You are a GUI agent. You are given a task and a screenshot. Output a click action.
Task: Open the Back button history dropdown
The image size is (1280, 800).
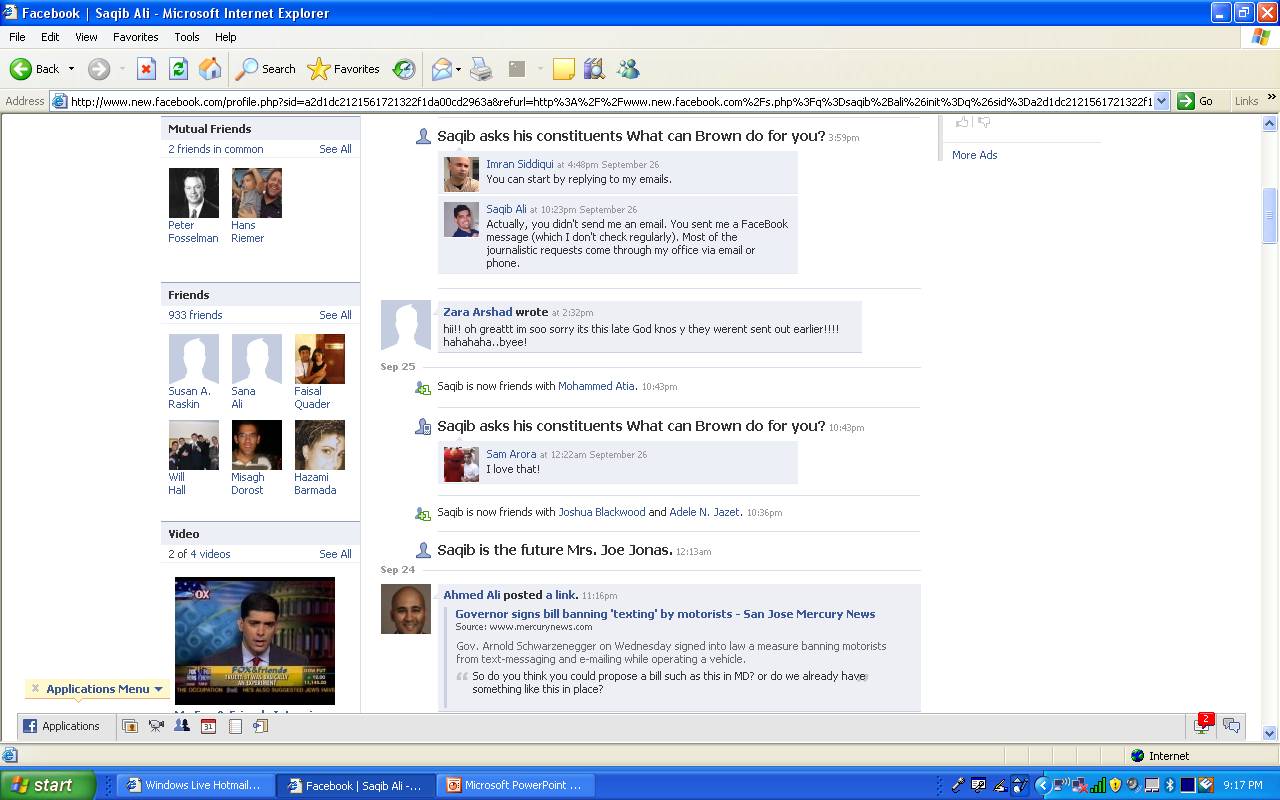[x=71, y=69]
